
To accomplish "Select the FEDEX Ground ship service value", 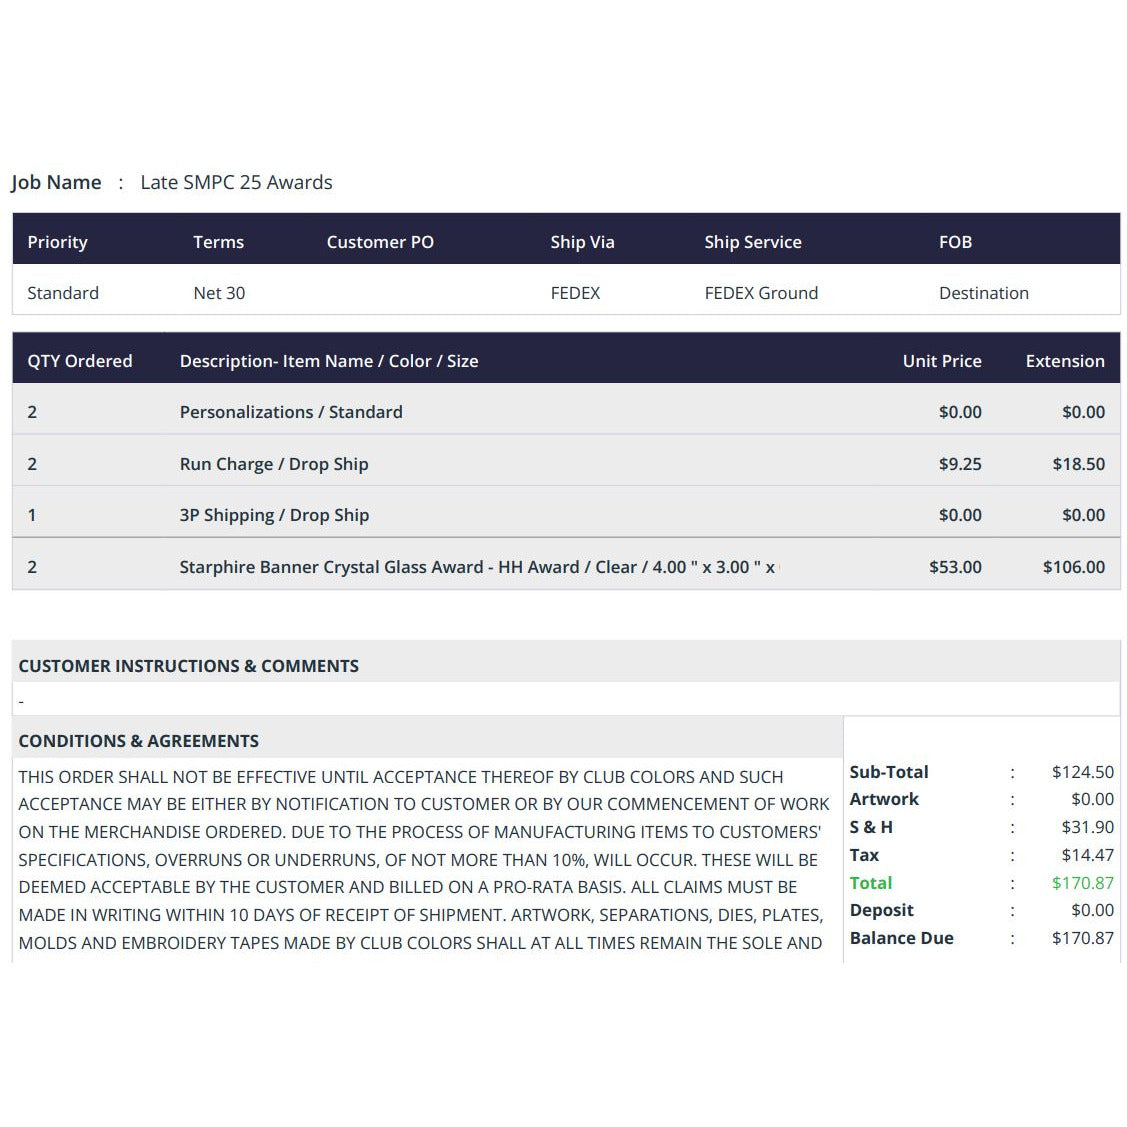I will click(x=761, y=293).
